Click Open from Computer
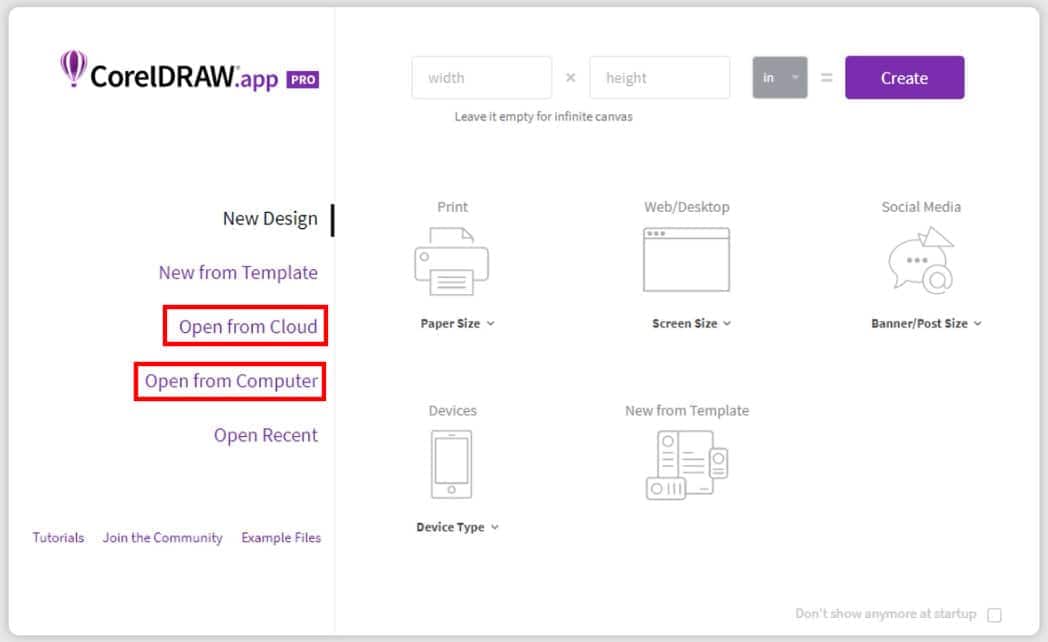 pyautogui.click(x=229, y=381)
